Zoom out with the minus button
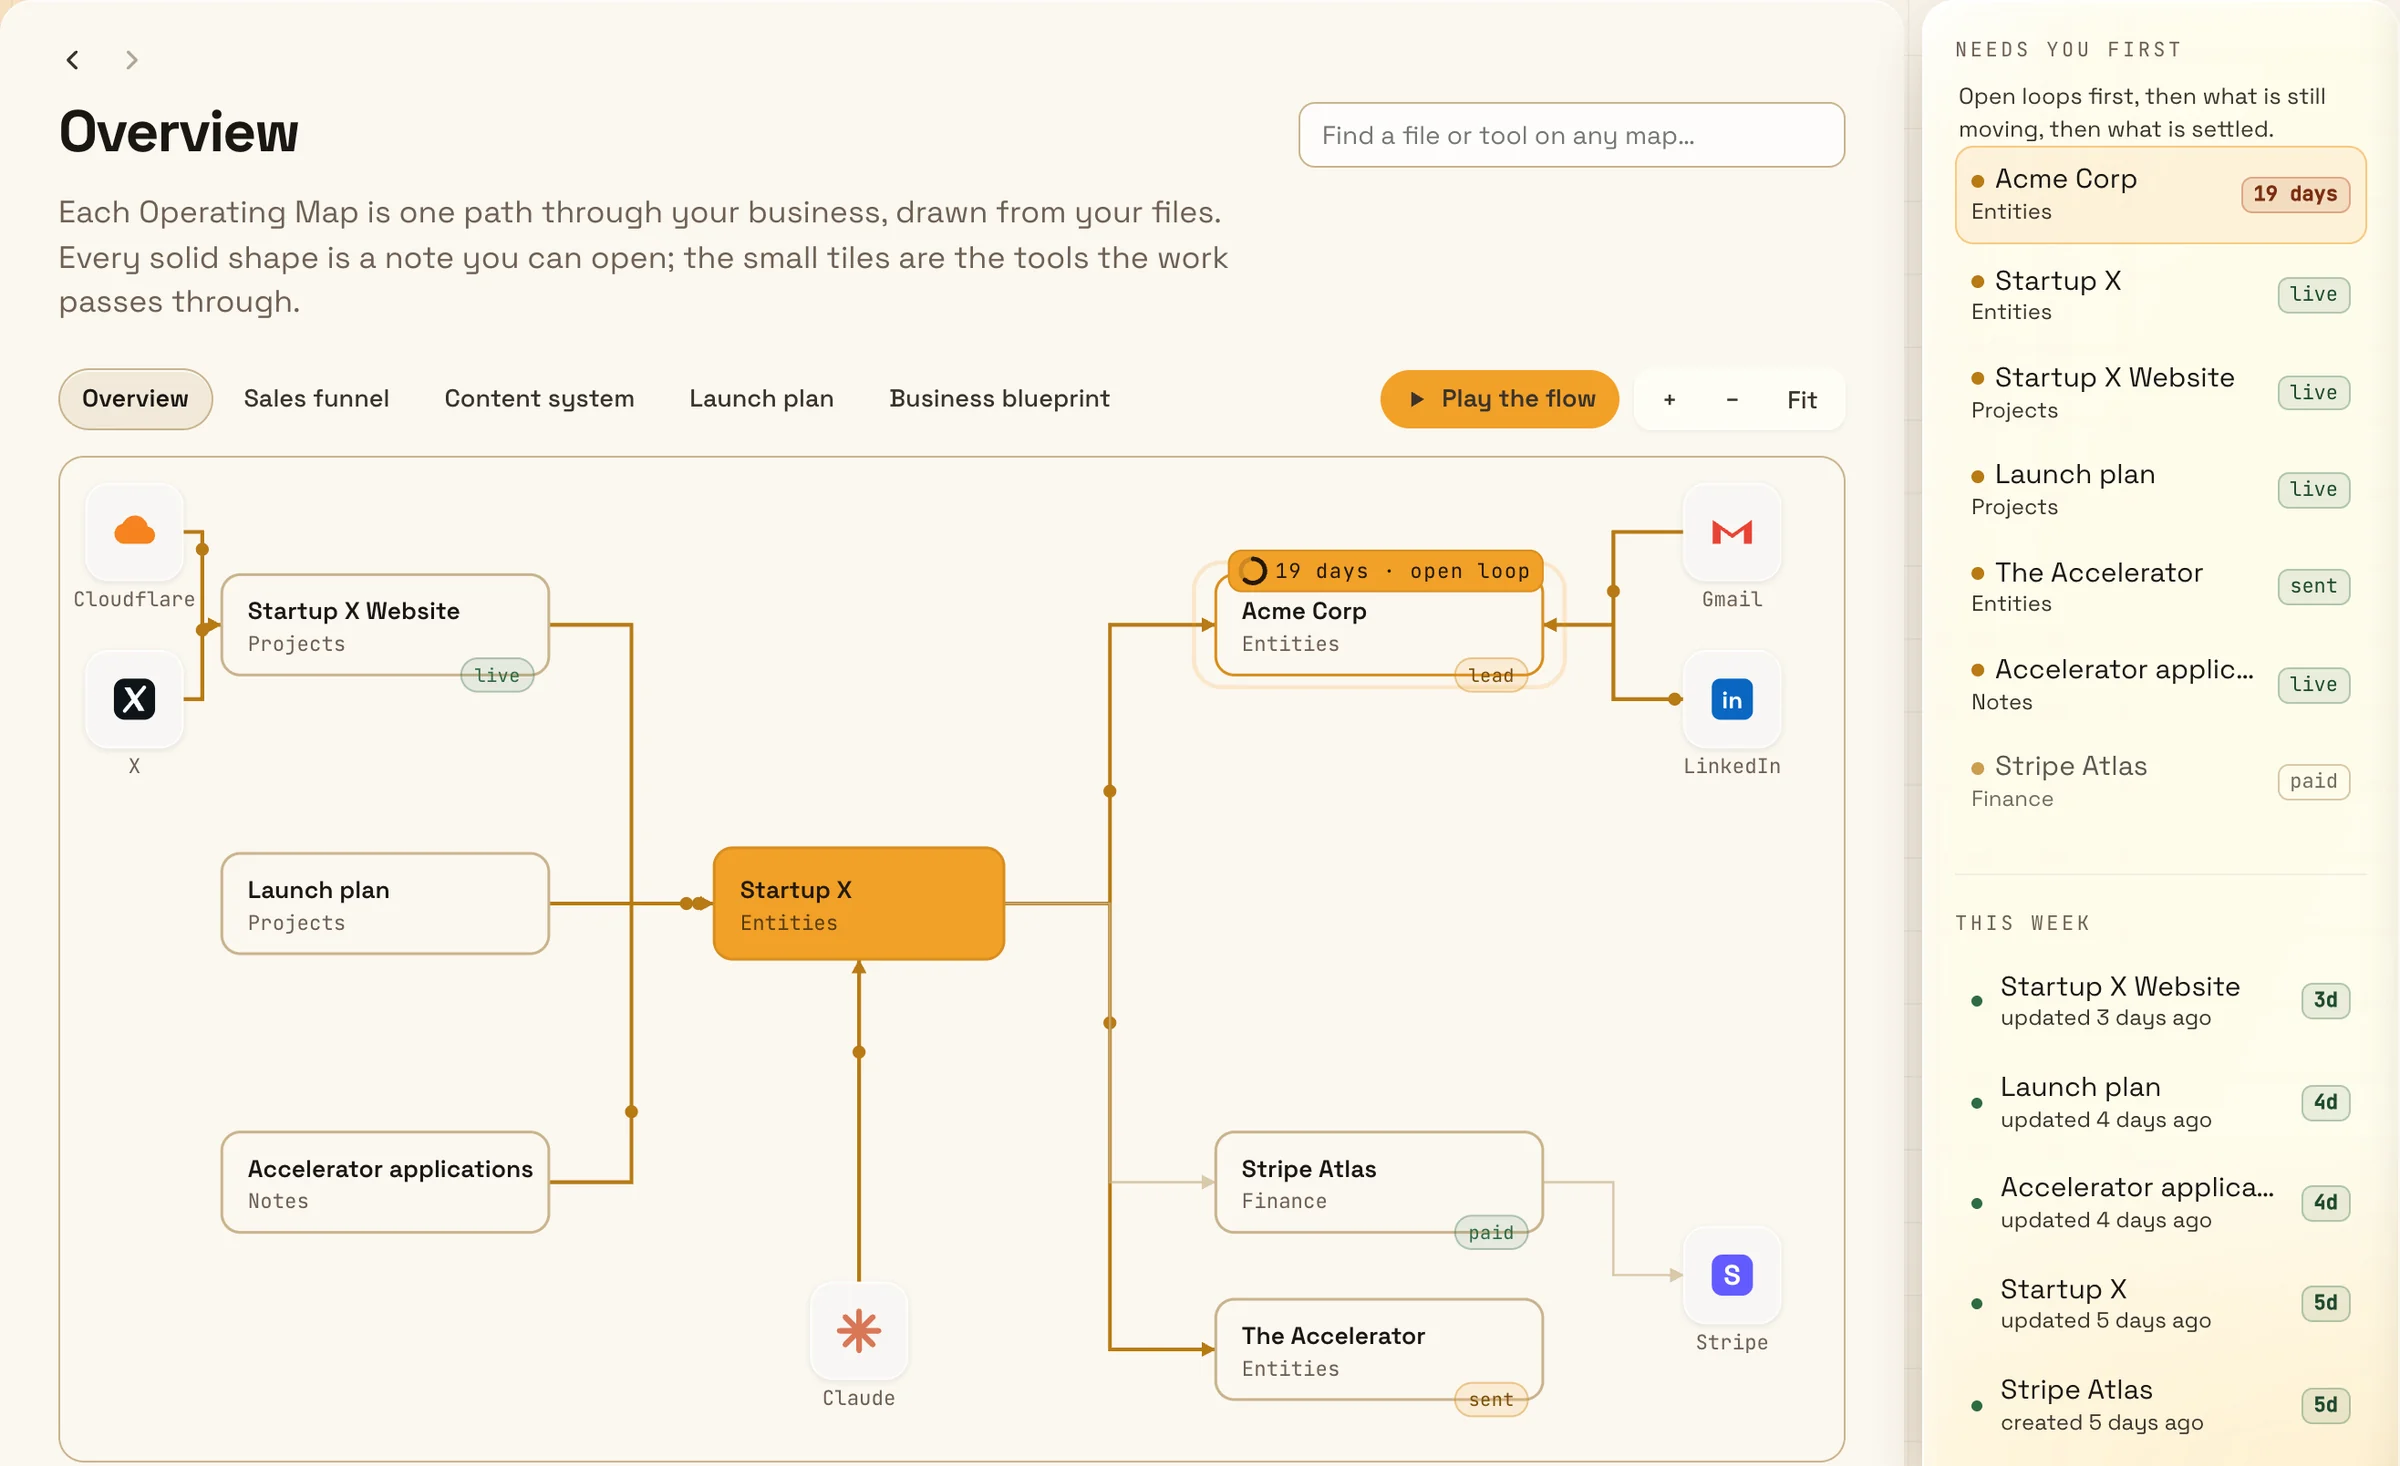Image resolution: width=2400 pixels, height=1466 pixels. 1732,400
